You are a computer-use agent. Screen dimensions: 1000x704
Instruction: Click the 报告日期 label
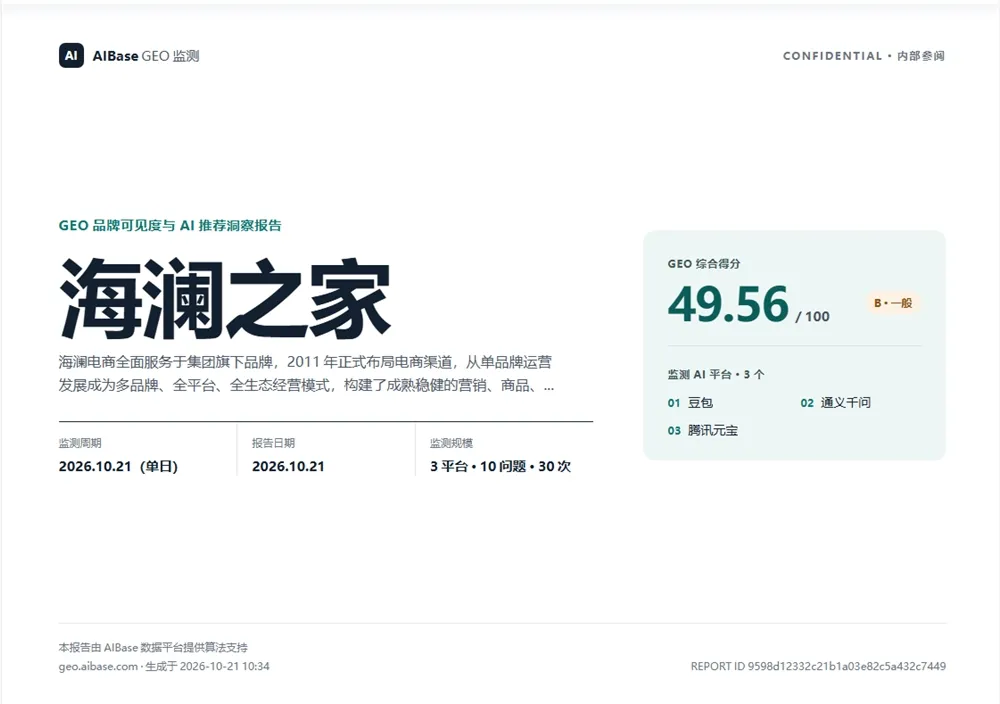[273, 443]
